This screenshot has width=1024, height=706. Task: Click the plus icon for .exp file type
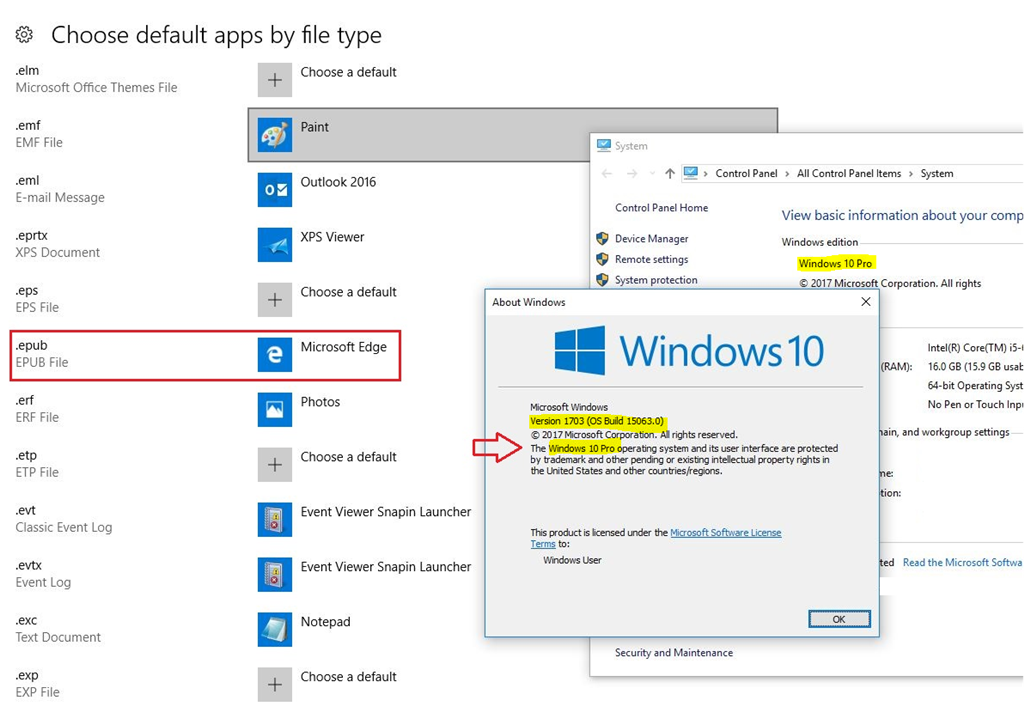click(275, 684)
